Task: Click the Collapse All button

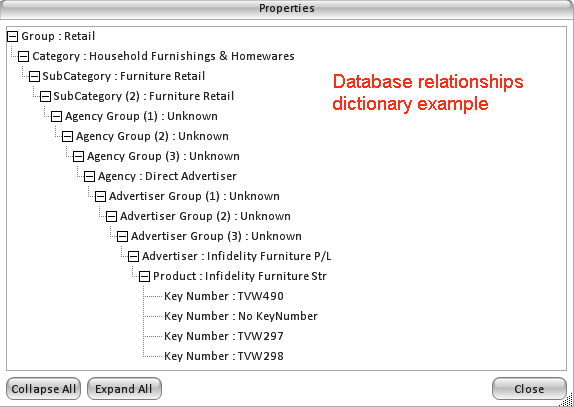Action: pyautogui.click(x=44, y=389)
